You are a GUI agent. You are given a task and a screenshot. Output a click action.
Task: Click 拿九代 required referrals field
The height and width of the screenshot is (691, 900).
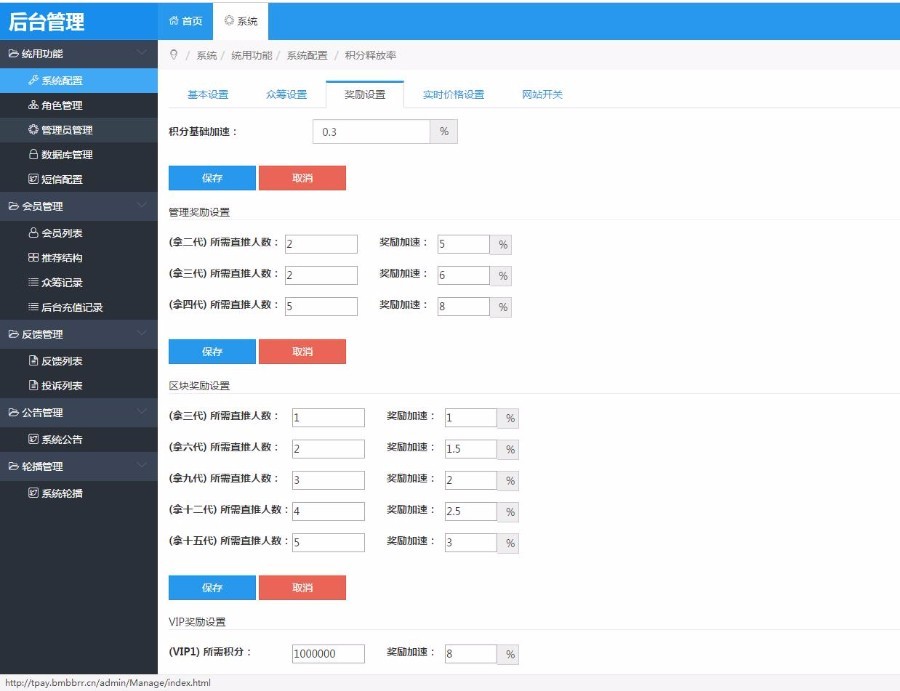pyautogui.click(x=328, y=480)
